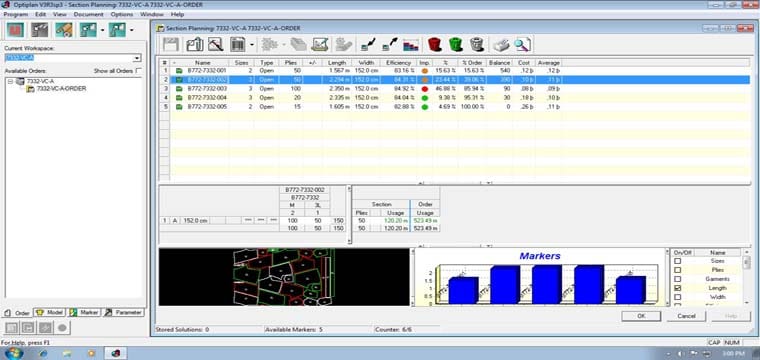The width and height of the screenshot is (760, 360).
Task: Click the marker layout preview thumbnail
Action: (284, 277)
